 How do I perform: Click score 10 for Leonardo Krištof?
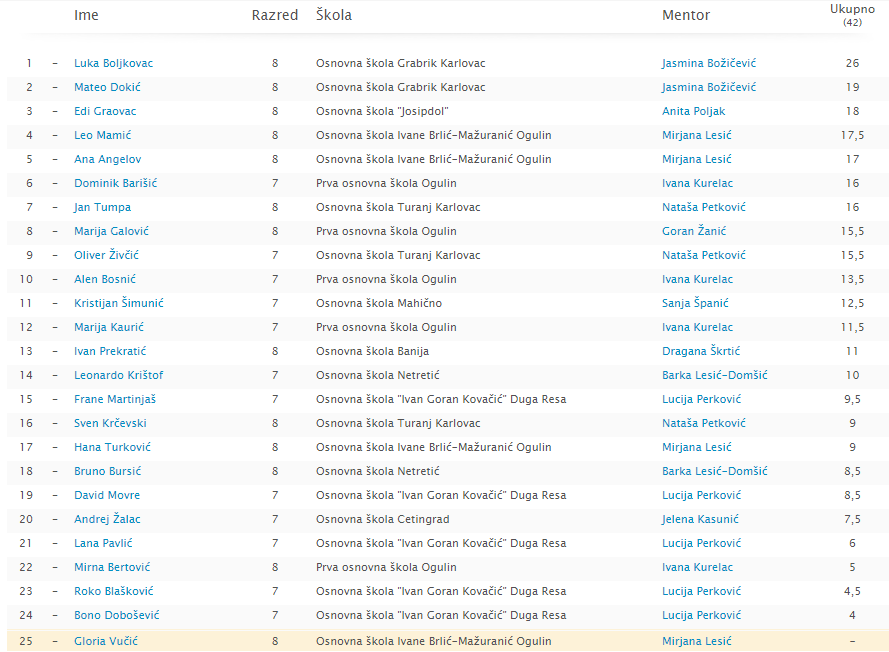coord(852,375)
